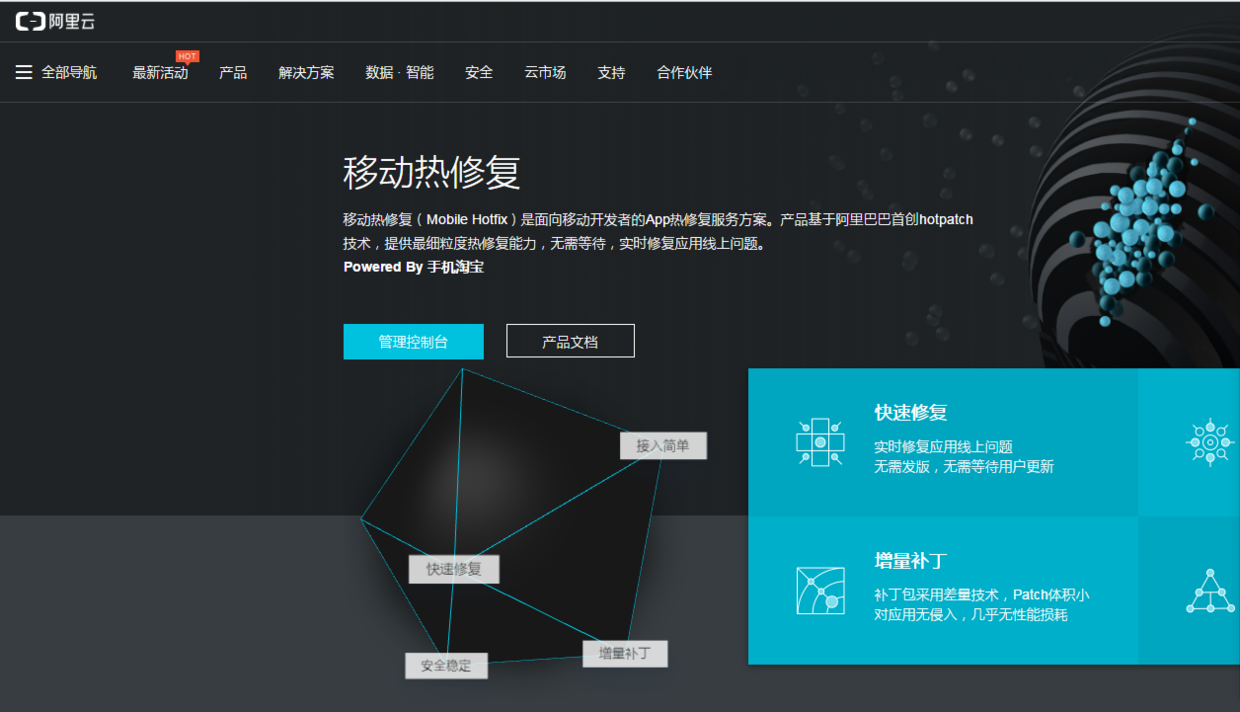Click the HOT badge above 最新活动
The image size is (1240, 712).
187,57
